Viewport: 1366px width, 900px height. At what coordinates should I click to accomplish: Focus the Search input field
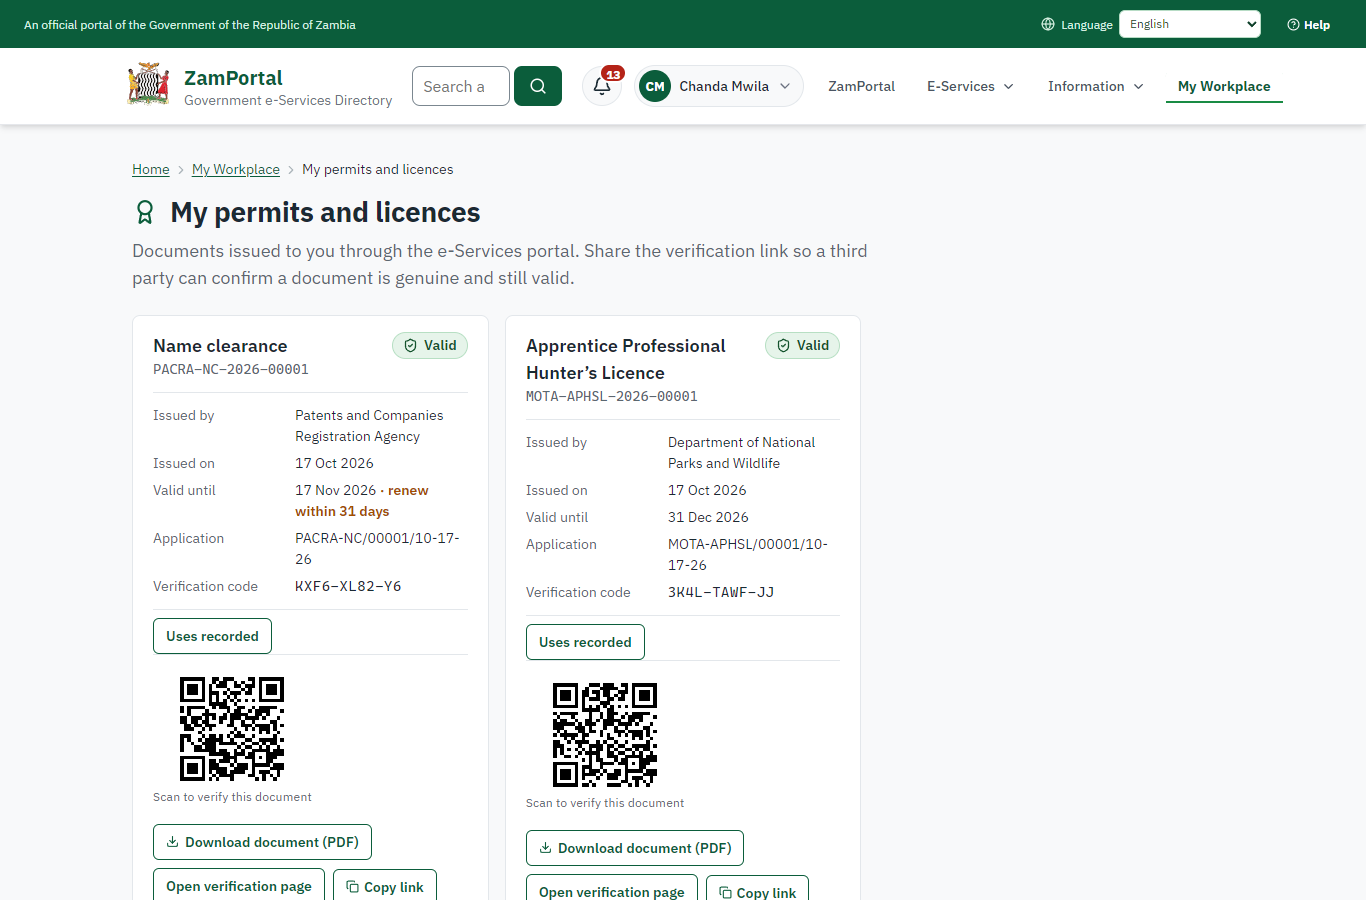461,86
